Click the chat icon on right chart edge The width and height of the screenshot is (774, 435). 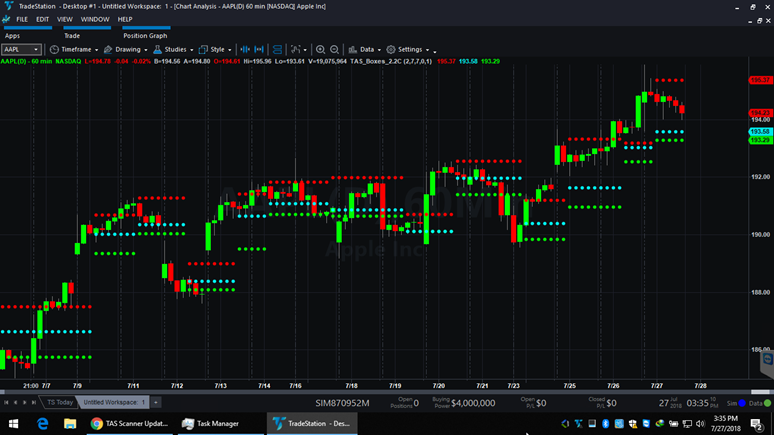(768, 359)
